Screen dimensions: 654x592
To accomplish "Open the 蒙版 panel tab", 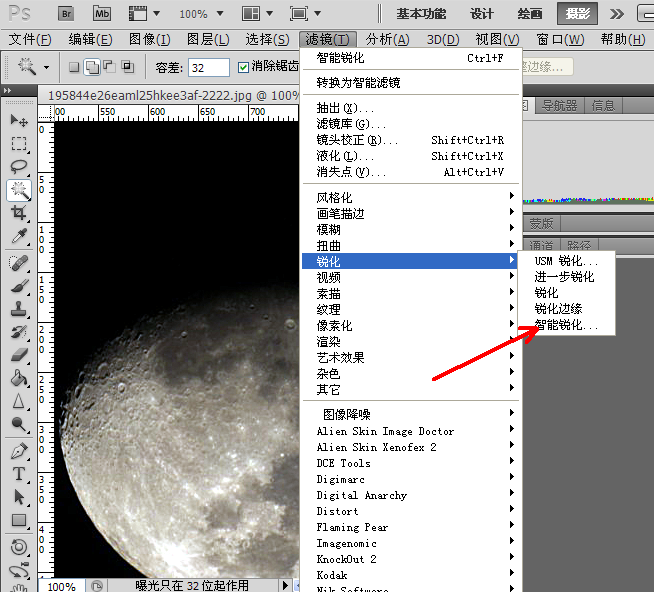I will tap(541, 224).
